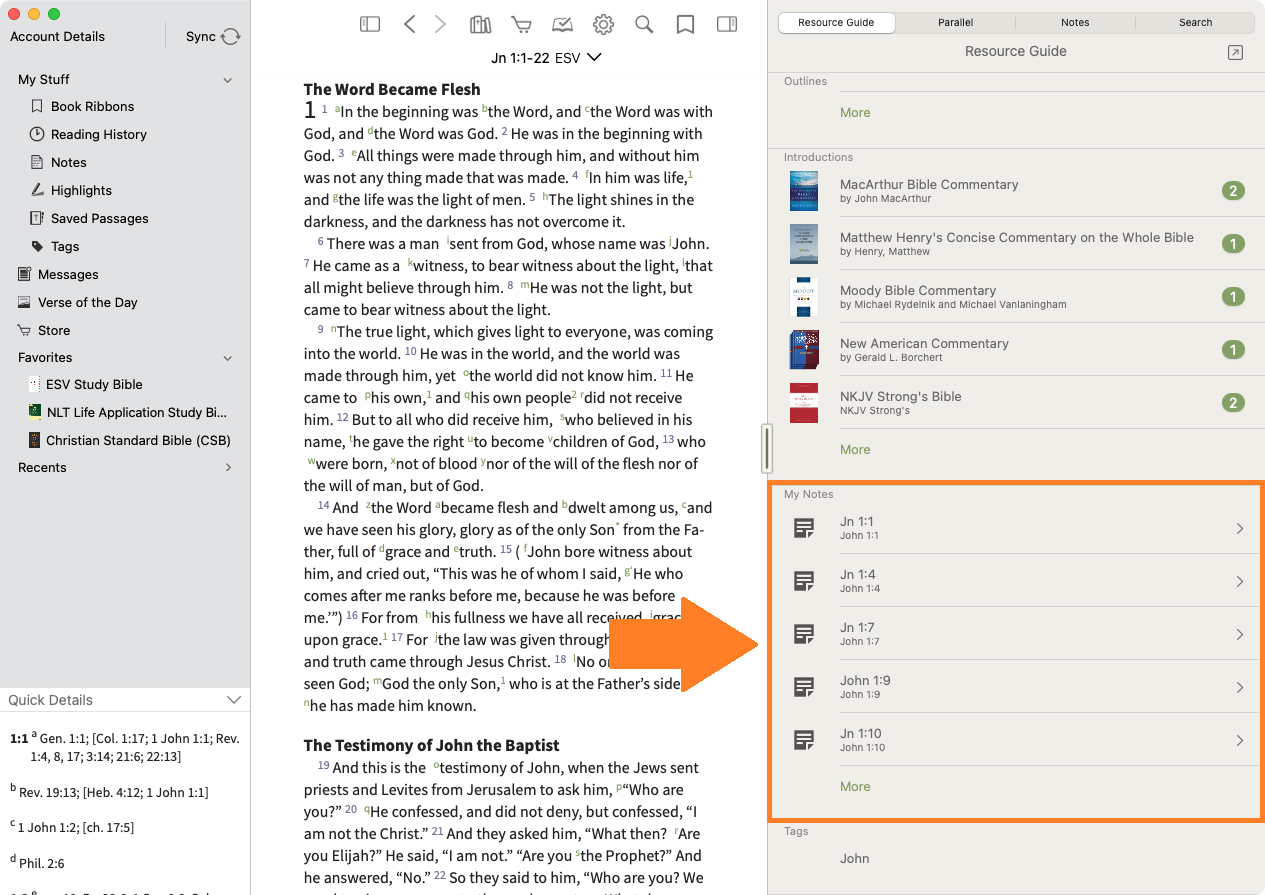The width and height of the screenshot is (1265, 895).
Task: Open MacArthur Bible Commentary introduction
Action: (x=1016, y=191)
